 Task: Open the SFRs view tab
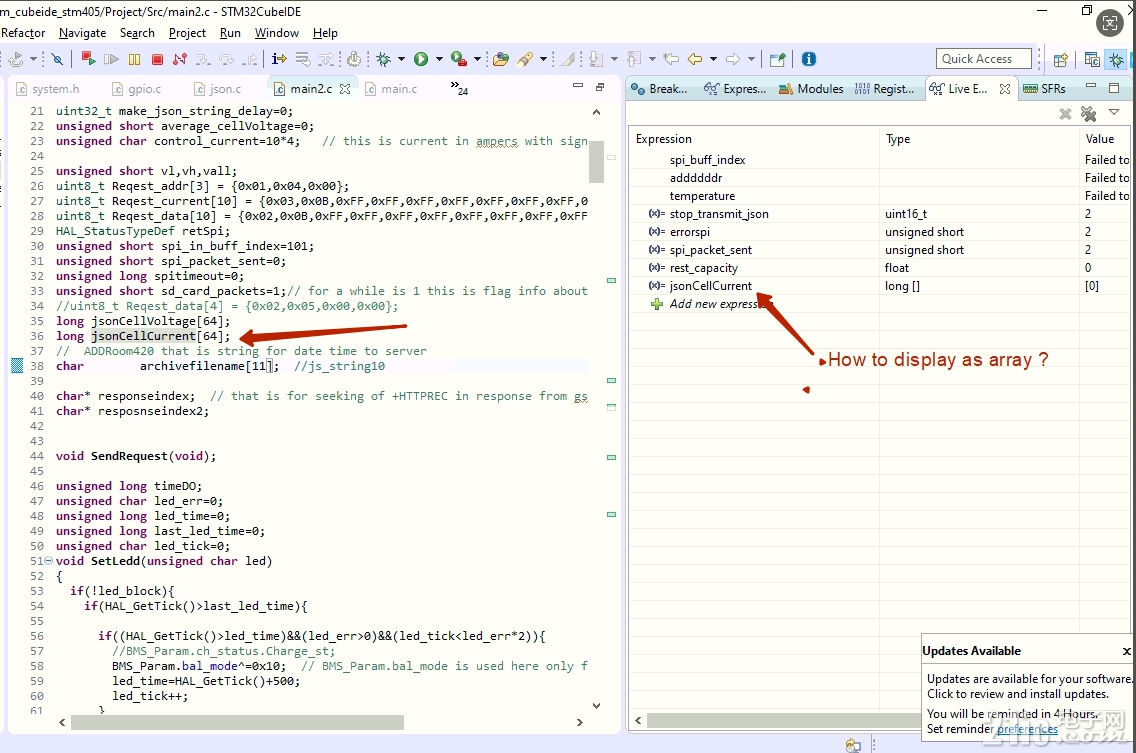1044,88
